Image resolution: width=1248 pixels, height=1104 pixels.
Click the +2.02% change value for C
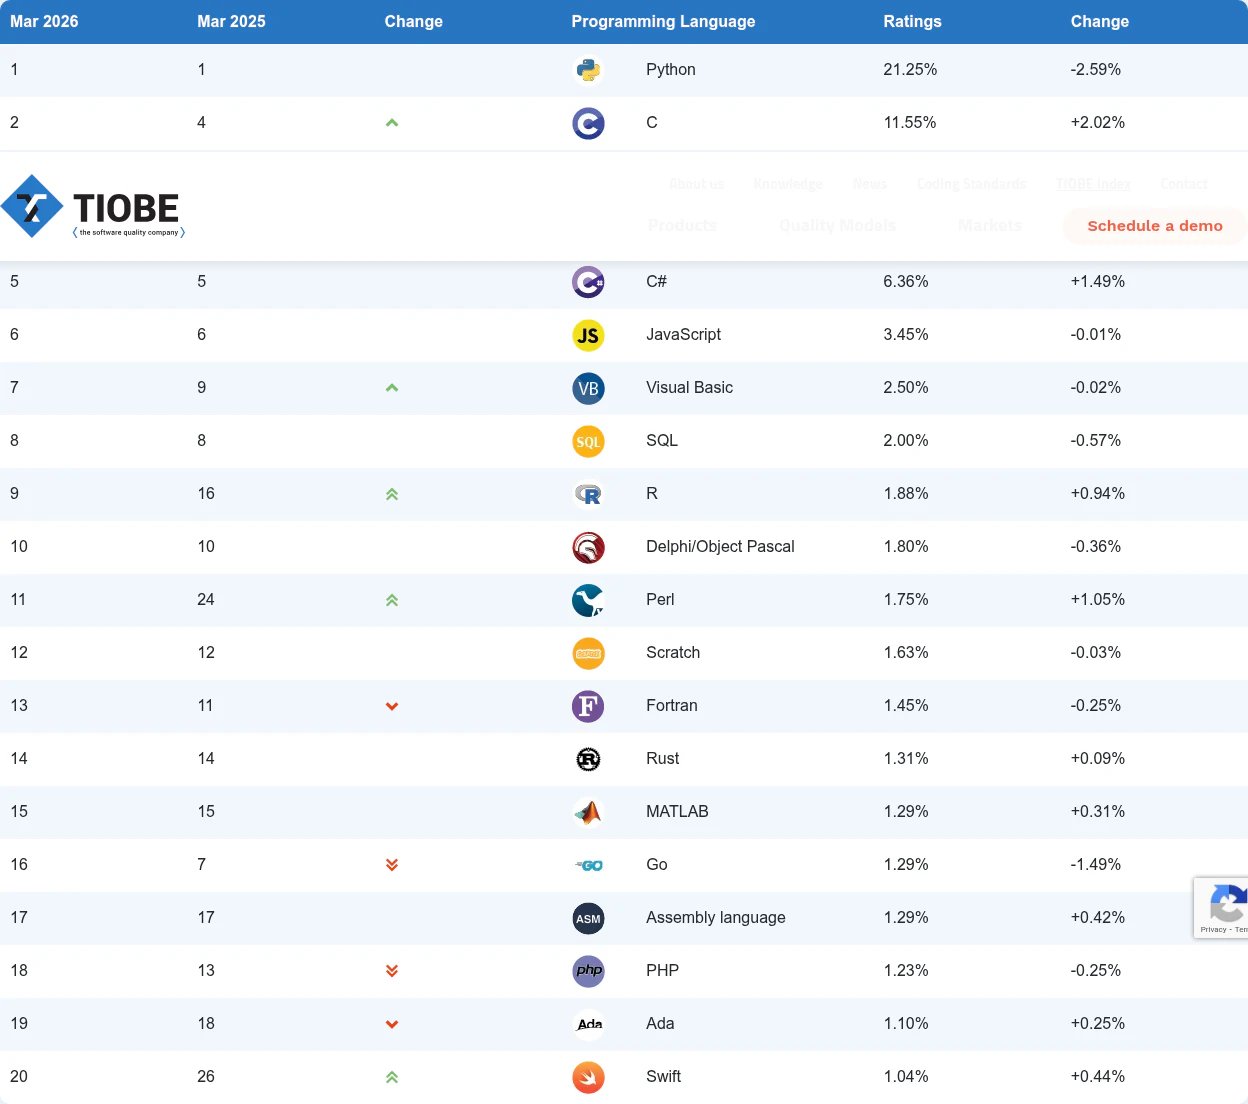pyautogui.click(x=1097, y=123)
